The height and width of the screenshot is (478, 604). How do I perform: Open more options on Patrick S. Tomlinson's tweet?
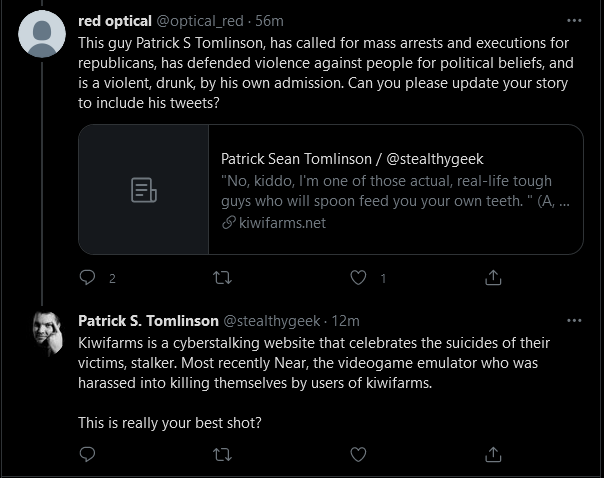coord(574,320)
